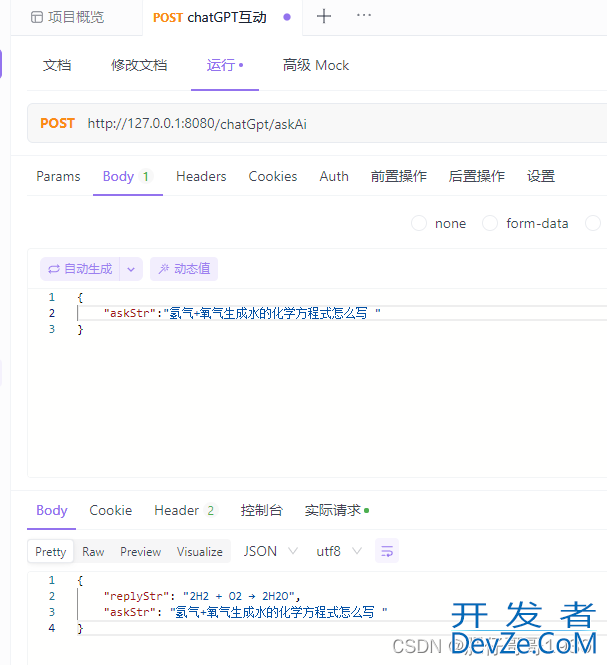
Task: Open the response Cookie tab
Action: (111, 511)
